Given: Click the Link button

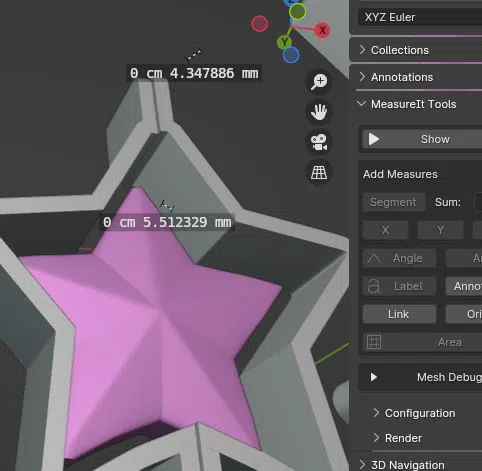Looking at the screenshot, I should pos(399,314).
